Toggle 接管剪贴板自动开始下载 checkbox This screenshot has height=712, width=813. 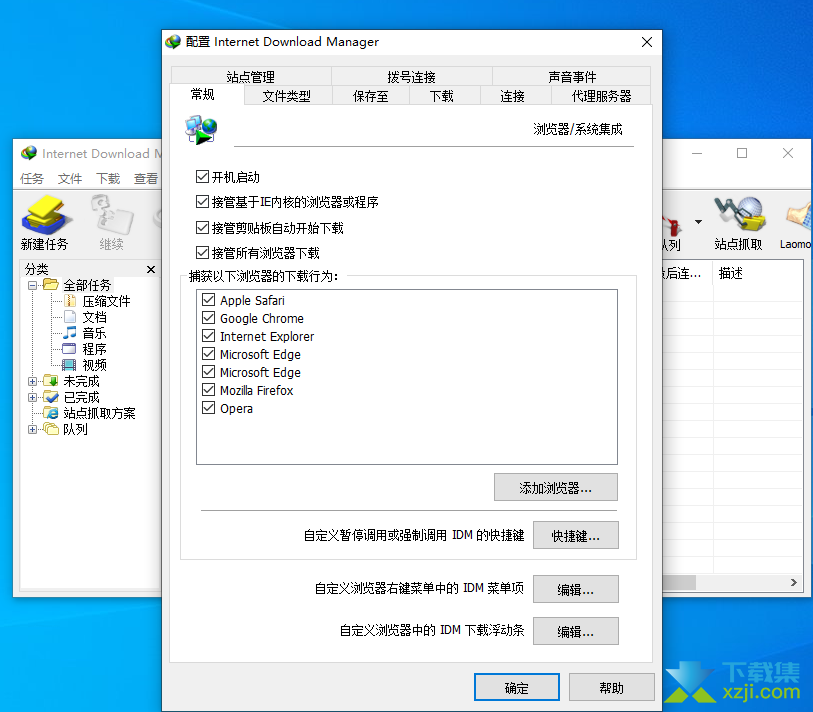202,228
